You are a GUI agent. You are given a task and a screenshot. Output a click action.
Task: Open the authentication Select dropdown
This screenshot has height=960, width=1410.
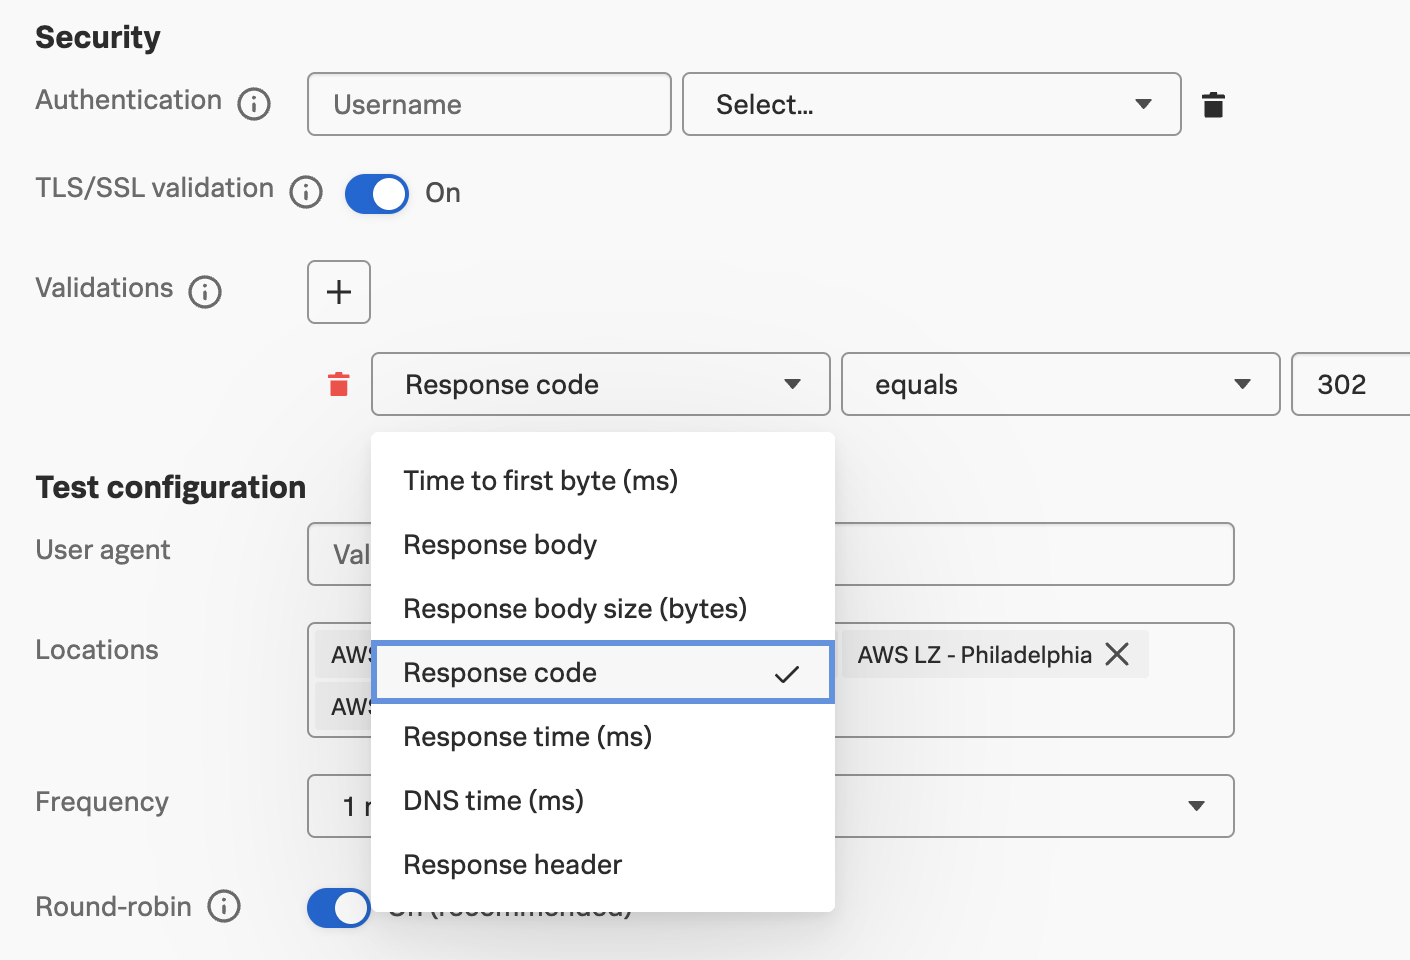[x=931, y=104]
